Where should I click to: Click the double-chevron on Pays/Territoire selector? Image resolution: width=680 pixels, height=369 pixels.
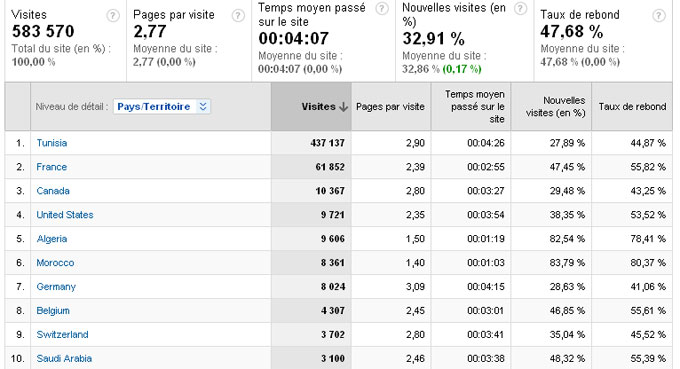(x=203, y=107)
